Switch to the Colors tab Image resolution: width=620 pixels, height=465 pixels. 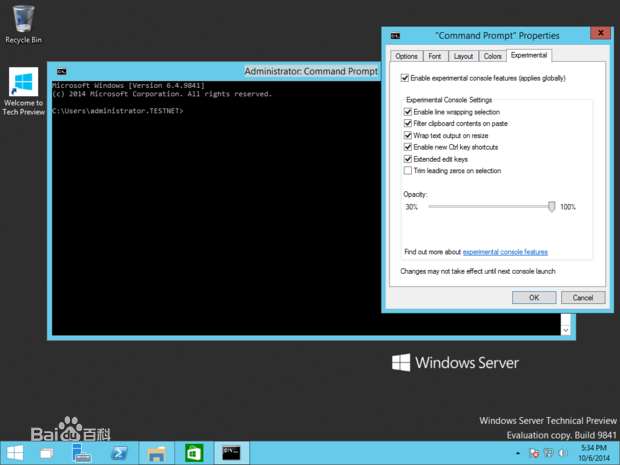click(x=493, y=56)
